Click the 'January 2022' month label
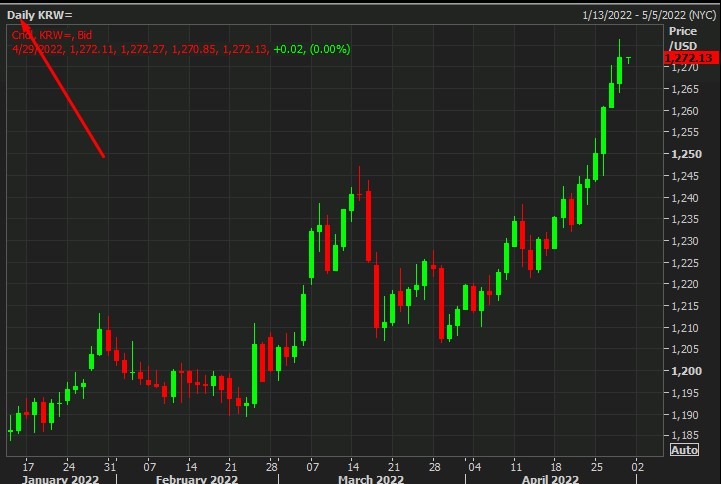 (x=60, y=479)
